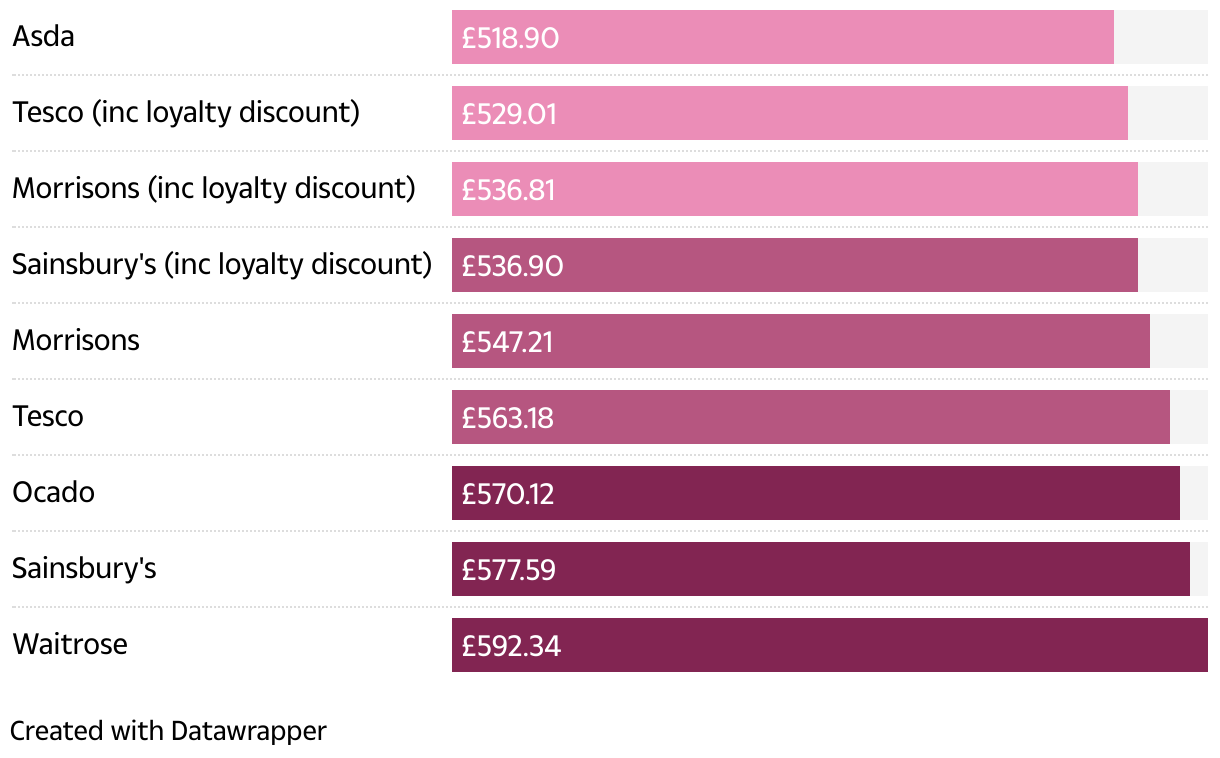Click the £577.59 value label

pyautogui.click(x=508, y=570)
